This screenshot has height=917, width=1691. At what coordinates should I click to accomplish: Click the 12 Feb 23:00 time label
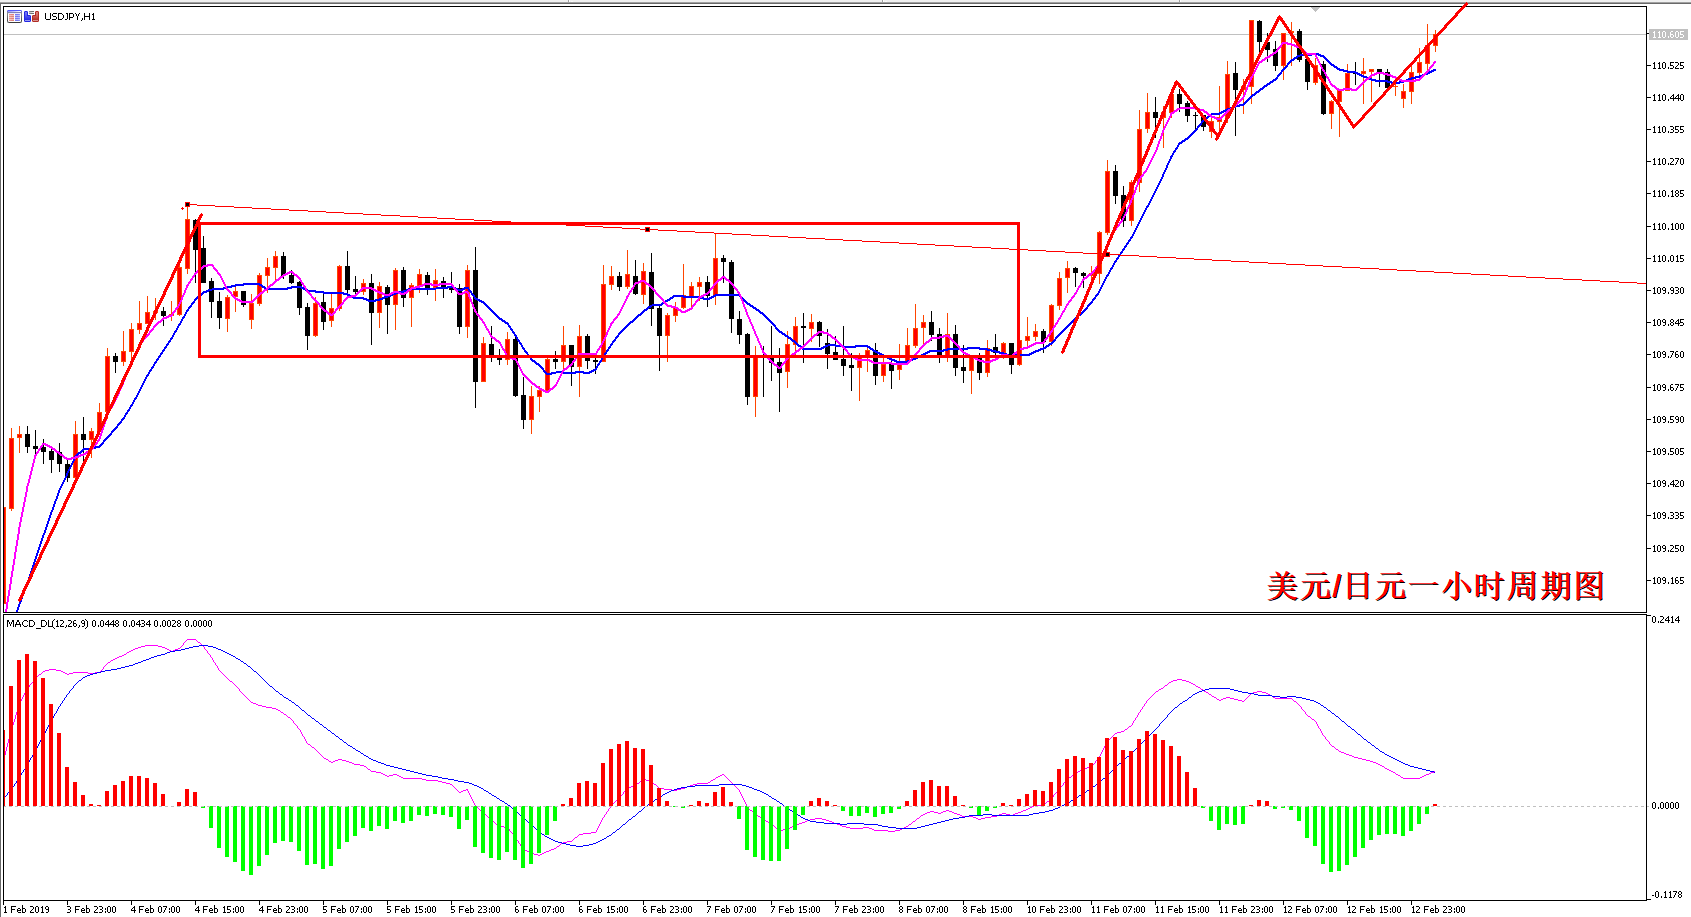click(x=1438, y=910)
